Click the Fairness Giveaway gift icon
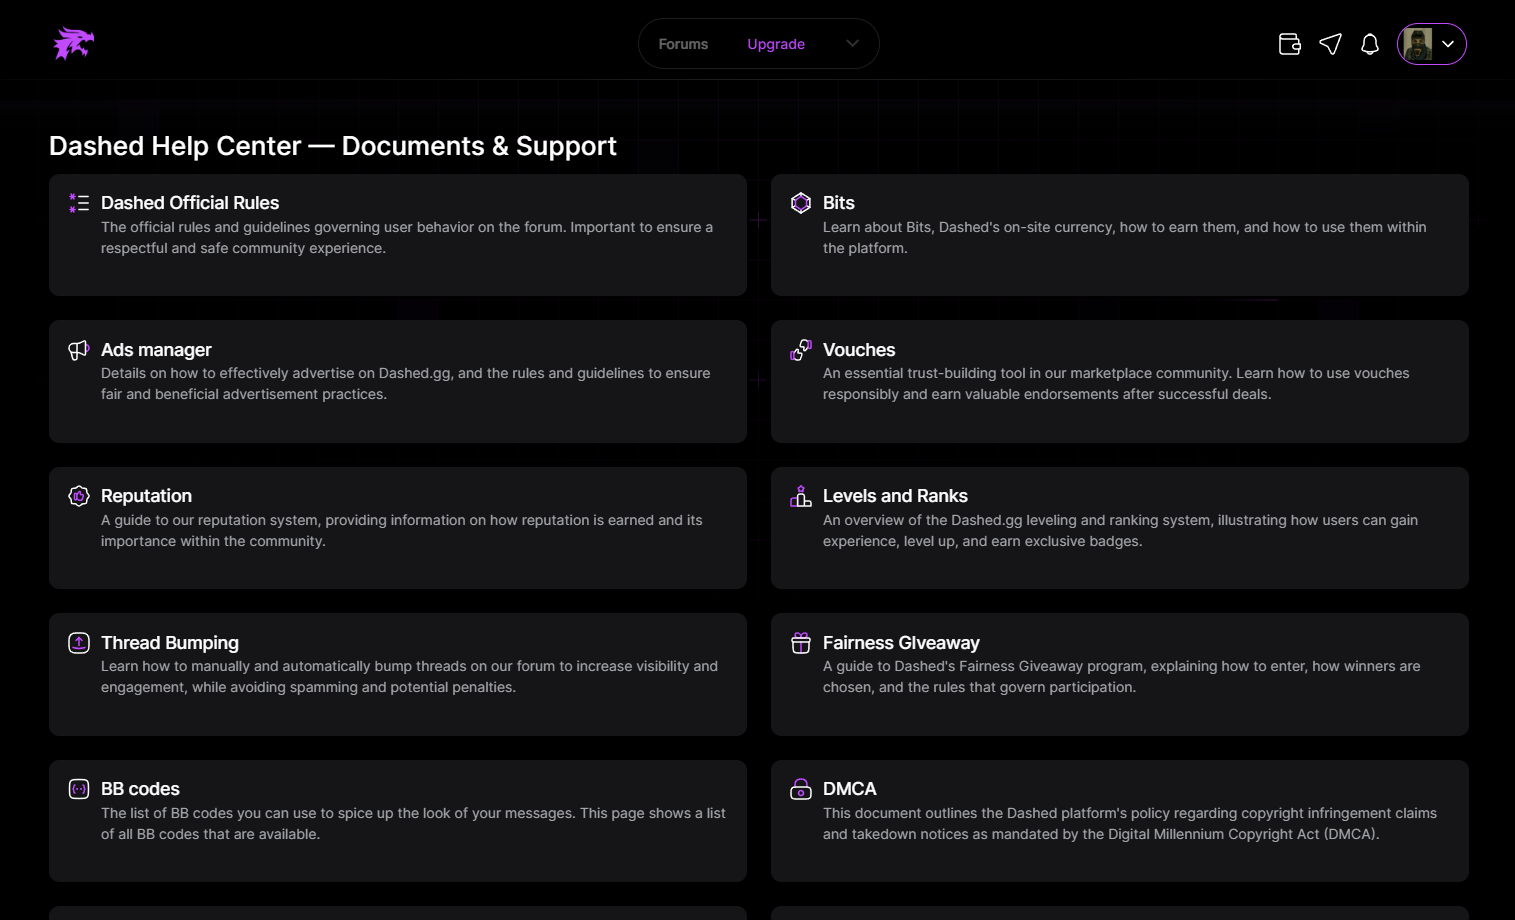 [x=801, y=643]
